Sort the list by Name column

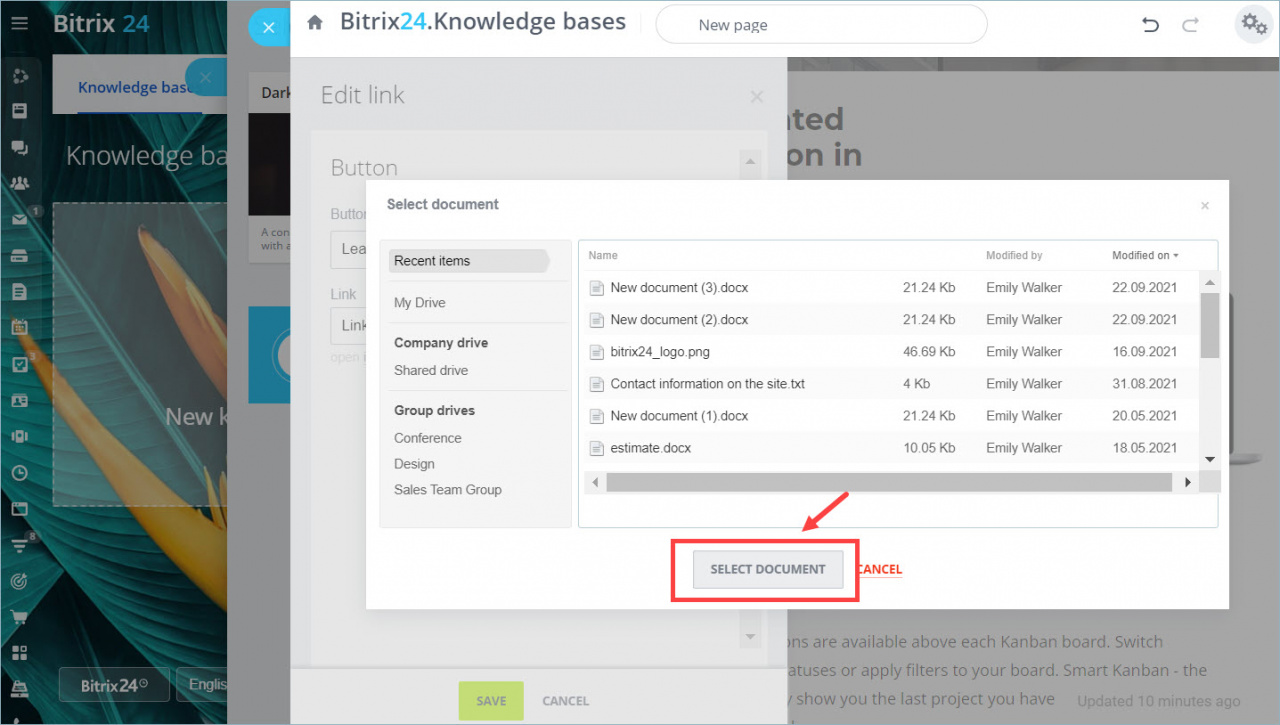[x=603, y=256]
